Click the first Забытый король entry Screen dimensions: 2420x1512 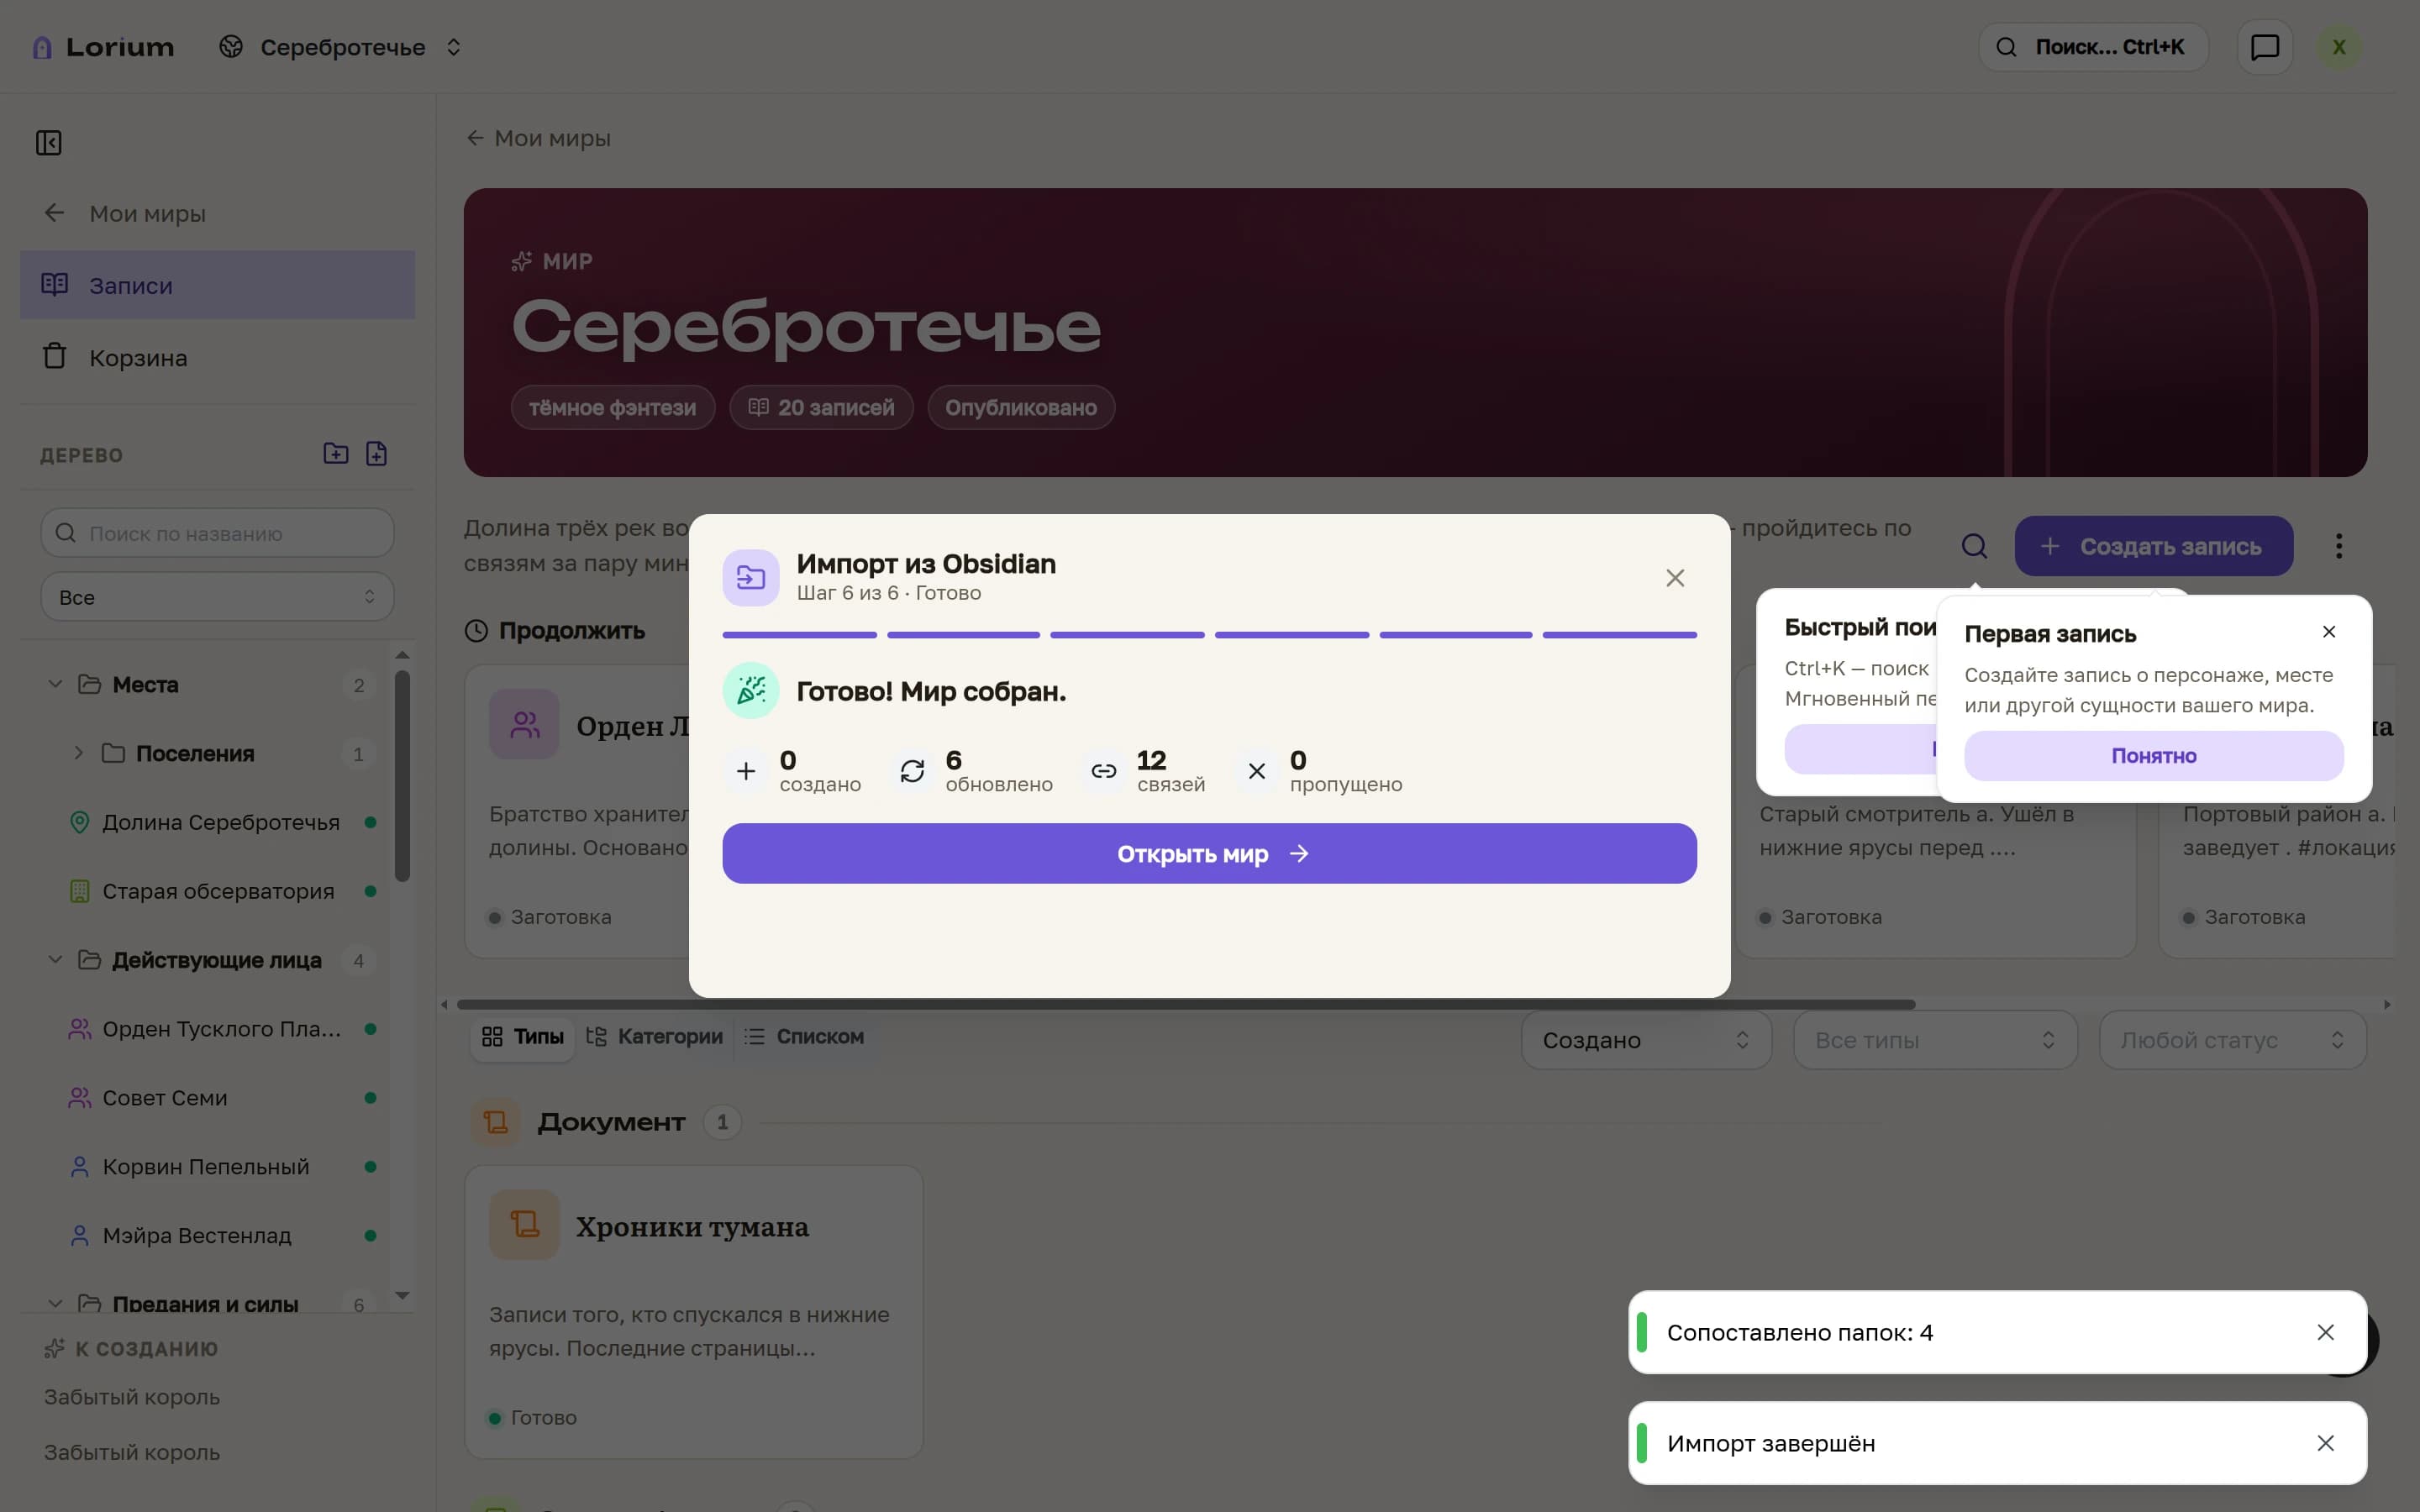click(132, 1397)
